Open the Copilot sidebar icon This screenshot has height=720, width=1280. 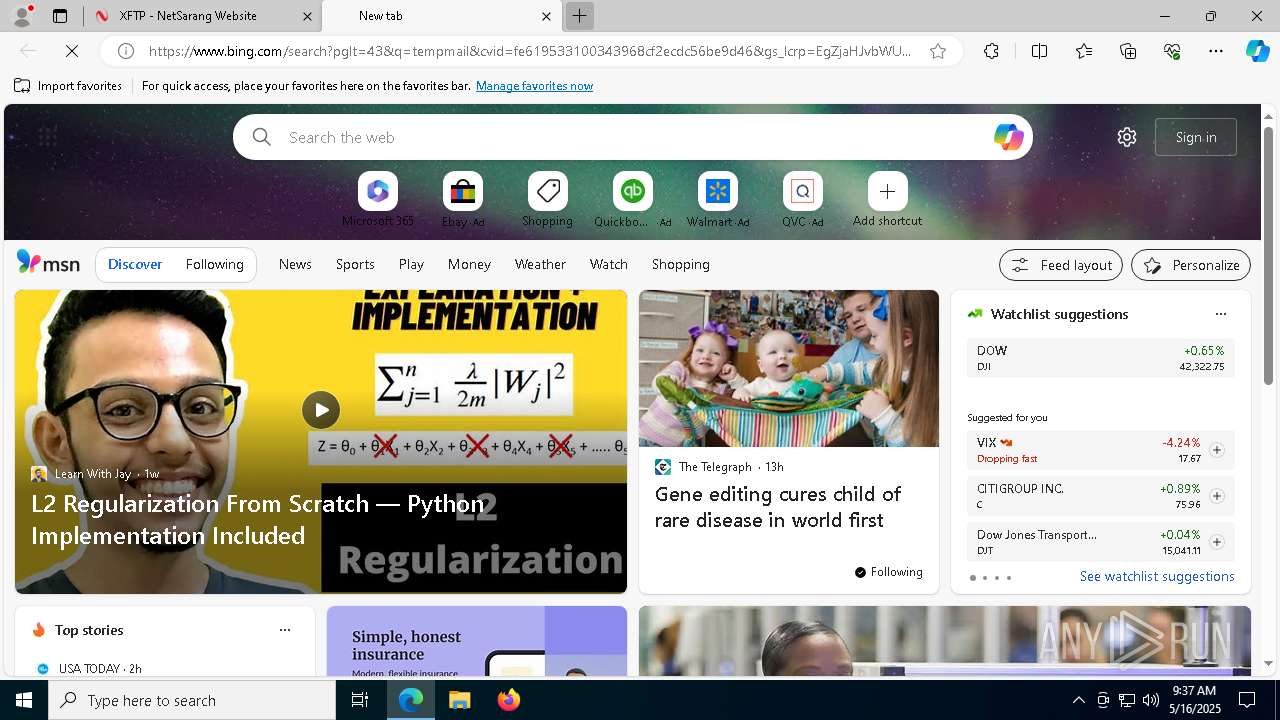(x=1257, y=51)
